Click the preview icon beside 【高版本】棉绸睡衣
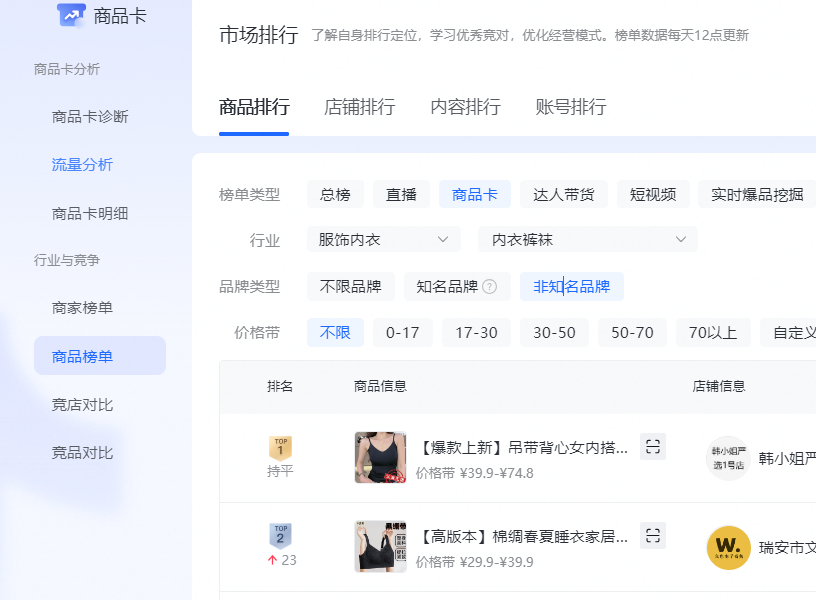 (x=653, y=536)
